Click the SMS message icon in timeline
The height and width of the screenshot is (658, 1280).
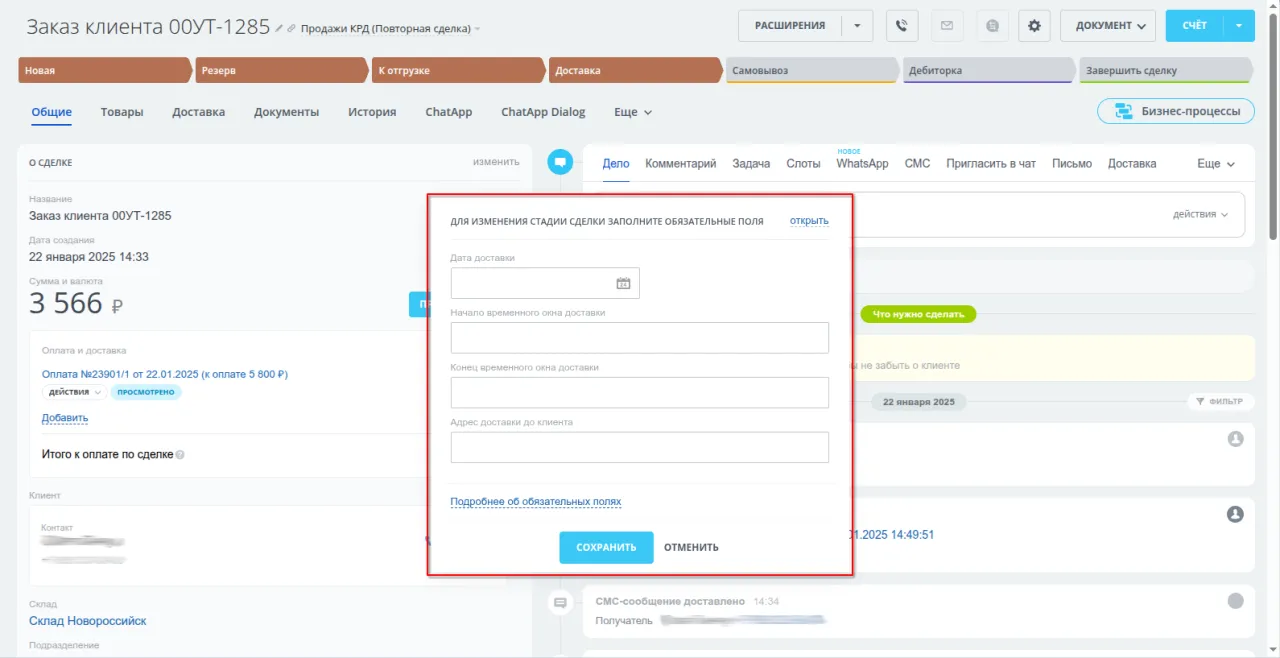[x=560, y=602]
